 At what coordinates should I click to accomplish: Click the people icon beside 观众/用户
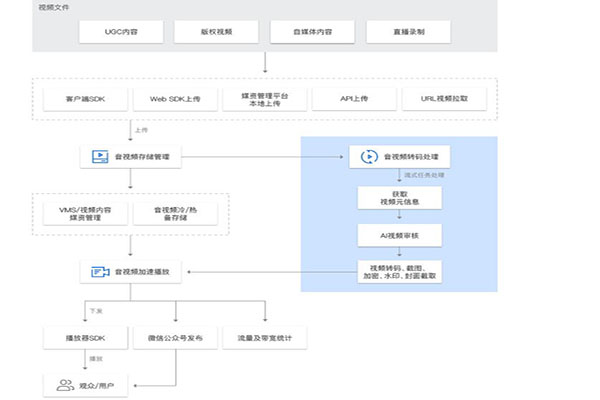click(x=63, y=383)
